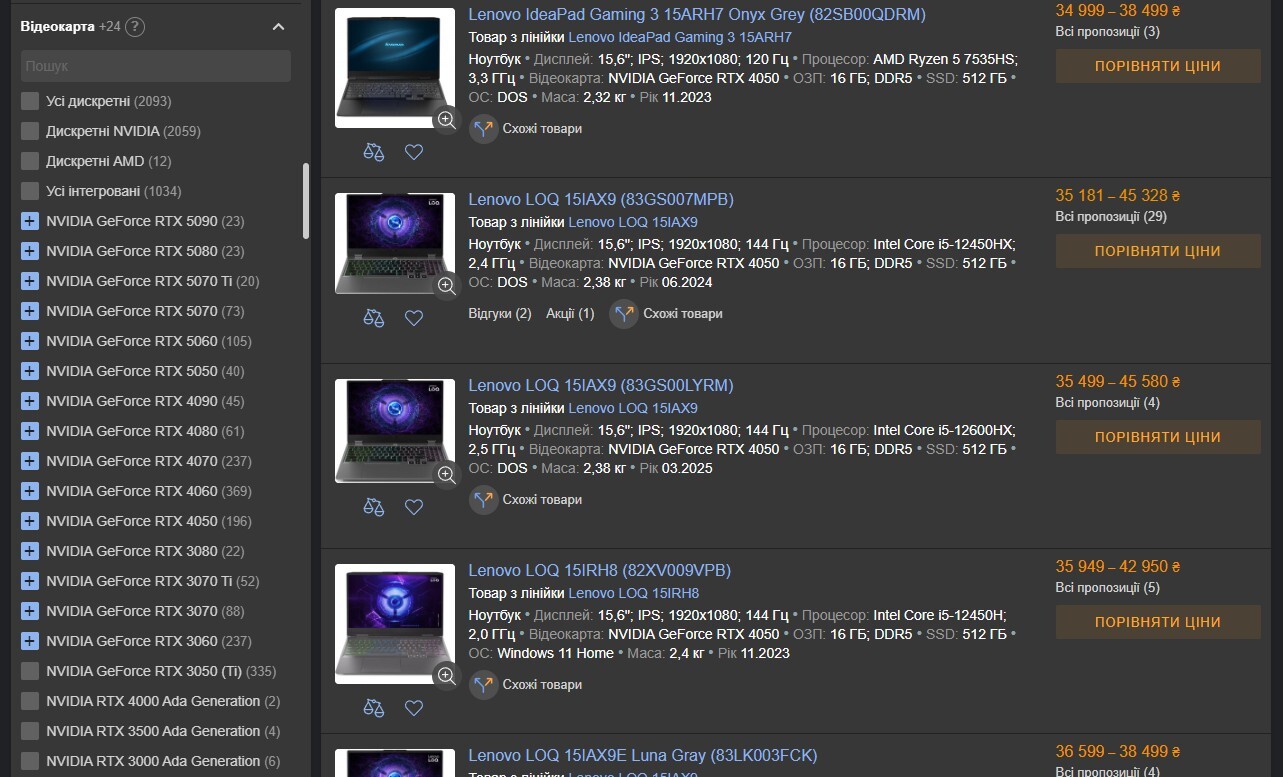Expand NVIDIA GeForce RTX 5080 group

pyautogui.click(x=30, y=251)
